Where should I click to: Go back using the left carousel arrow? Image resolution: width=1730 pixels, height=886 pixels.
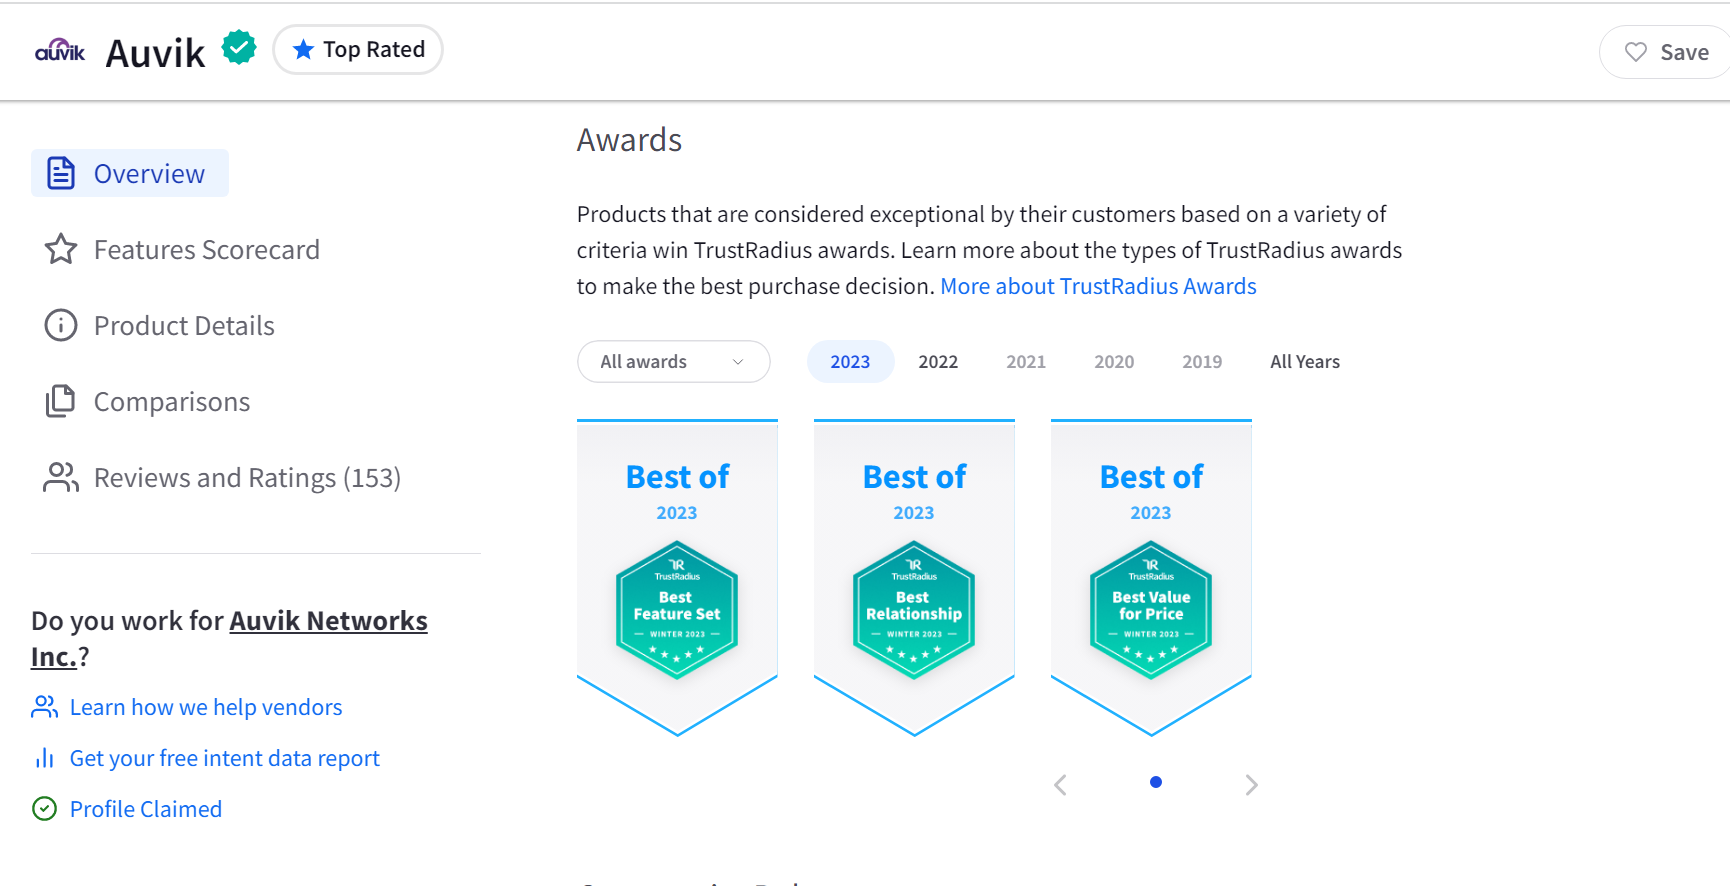(x=1061, y=784)
